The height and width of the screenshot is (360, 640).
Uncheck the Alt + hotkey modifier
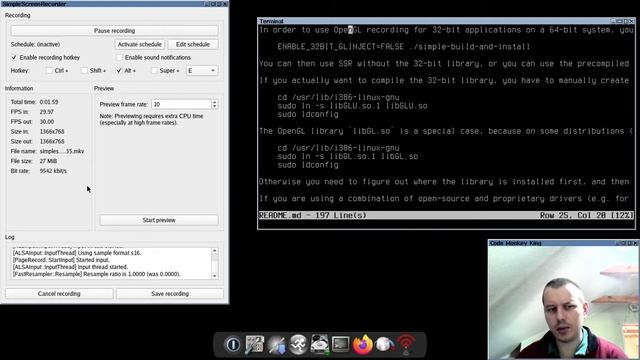[x=119, y=71]
